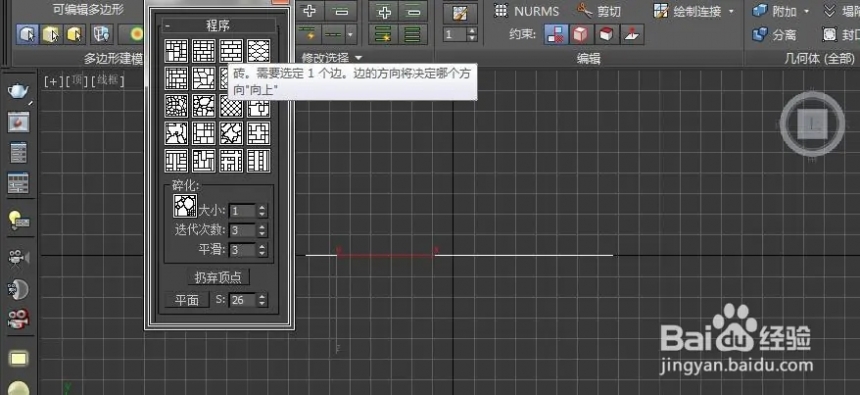
Task: Click the yellow rectangle icon in left toolbar
Action: [19, 359]
